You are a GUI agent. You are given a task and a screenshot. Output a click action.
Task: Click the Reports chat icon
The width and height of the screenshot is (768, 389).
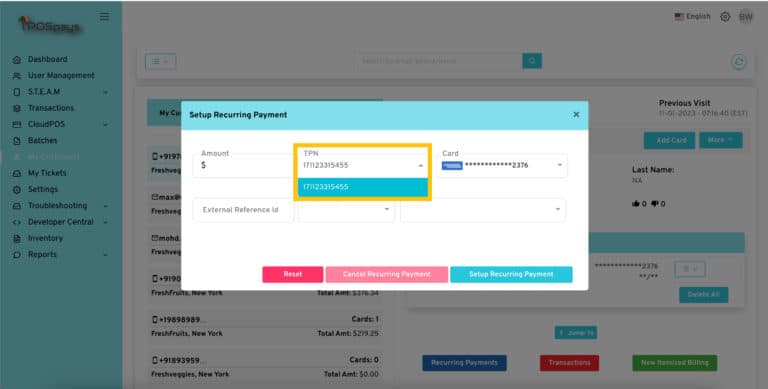tap(17, 255)
